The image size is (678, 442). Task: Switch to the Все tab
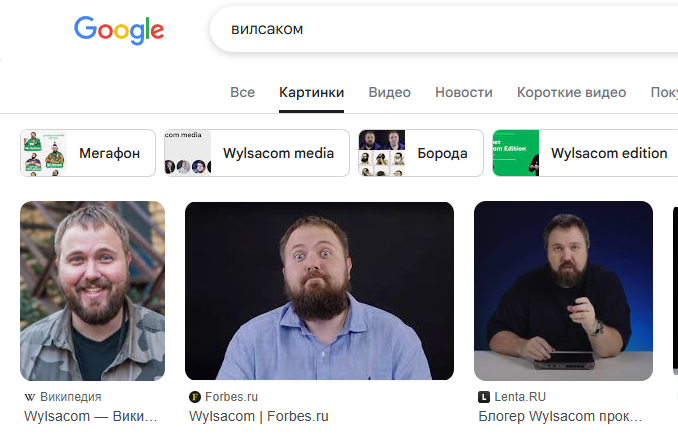click(243, 93)
